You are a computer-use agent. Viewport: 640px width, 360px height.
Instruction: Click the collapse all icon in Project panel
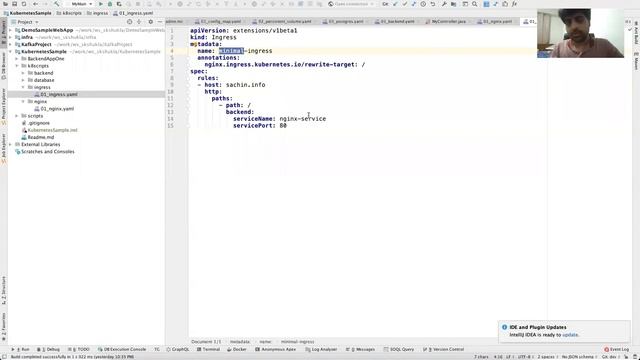click(x=139, y=22)
